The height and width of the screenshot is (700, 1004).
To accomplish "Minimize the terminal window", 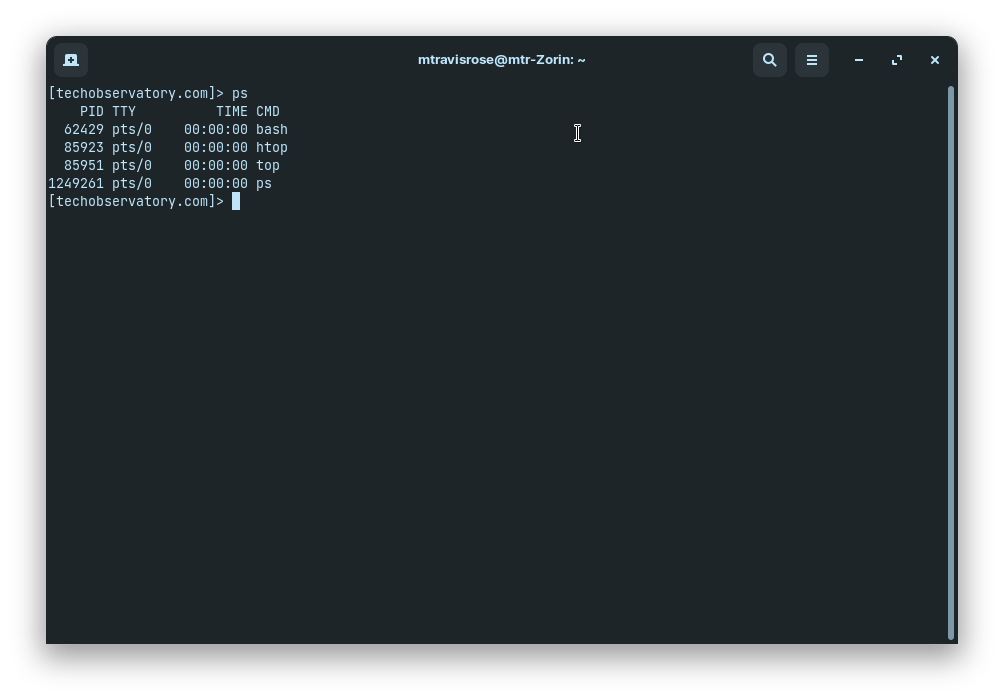I will 859,60.
